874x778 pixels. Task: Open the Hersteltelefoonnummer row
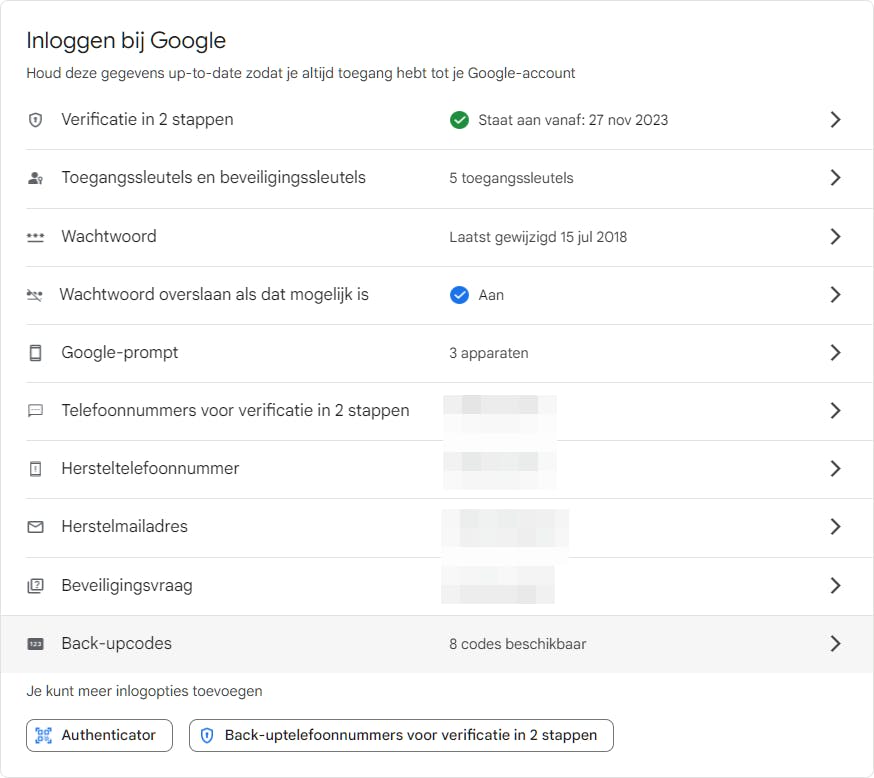click(x=150, y=469)
